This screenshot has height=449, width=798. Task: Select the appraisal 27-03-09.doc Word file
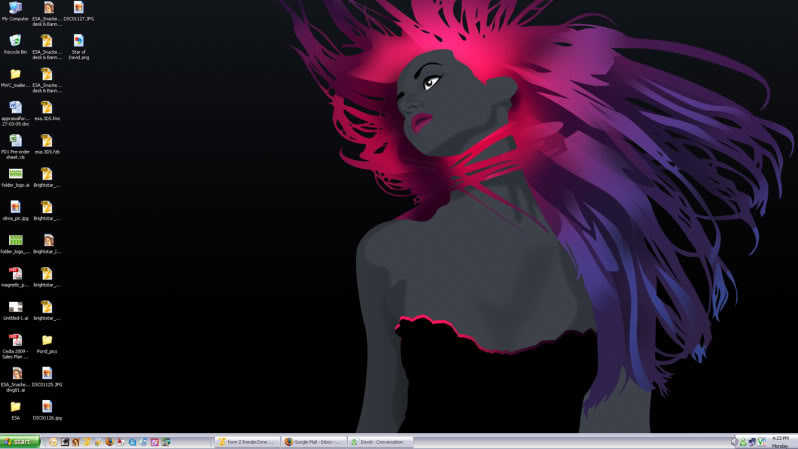pyautogui.click(x=15, y=113)
